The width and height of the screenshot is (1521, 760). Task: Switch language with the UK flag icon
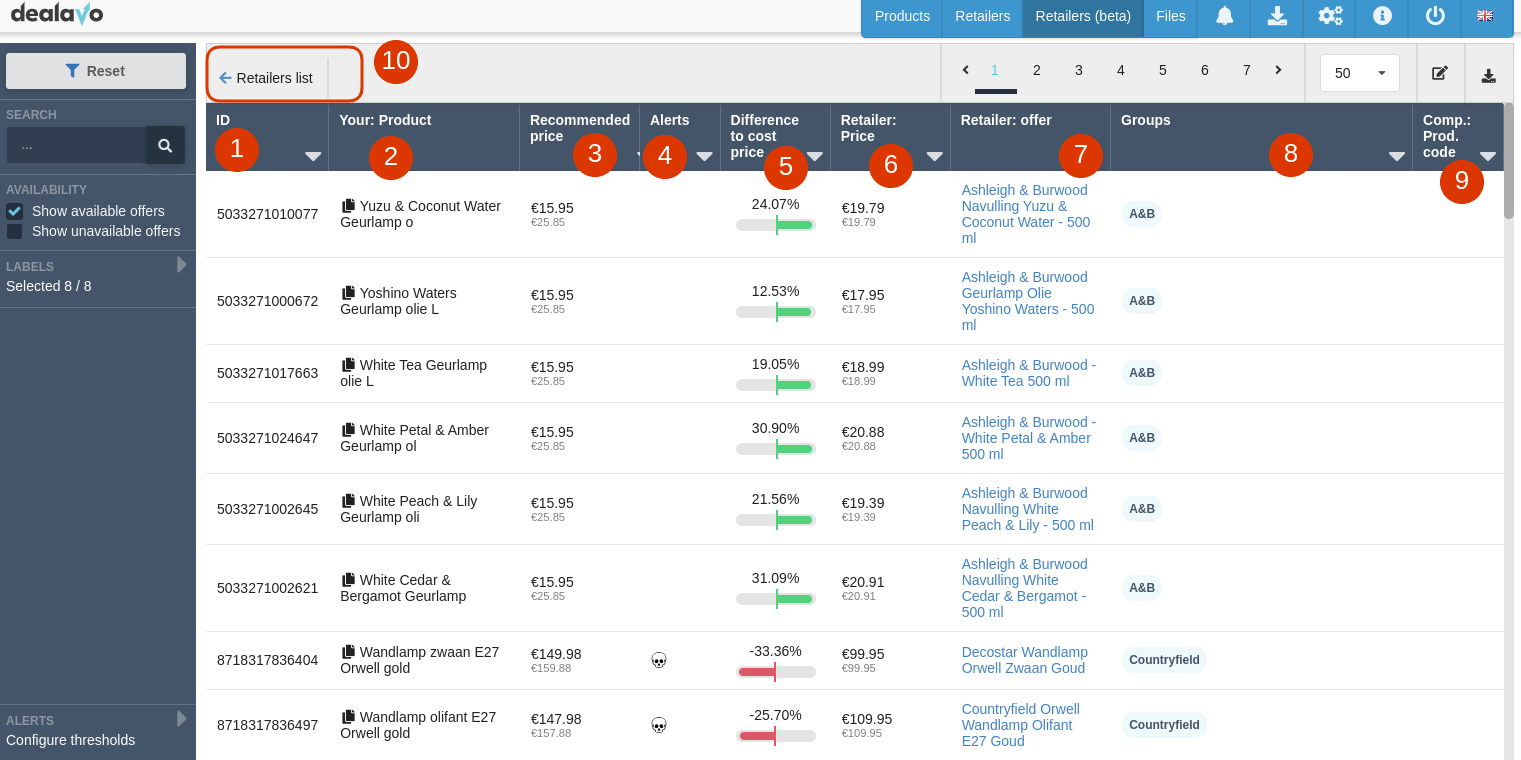coord(1485,16)
